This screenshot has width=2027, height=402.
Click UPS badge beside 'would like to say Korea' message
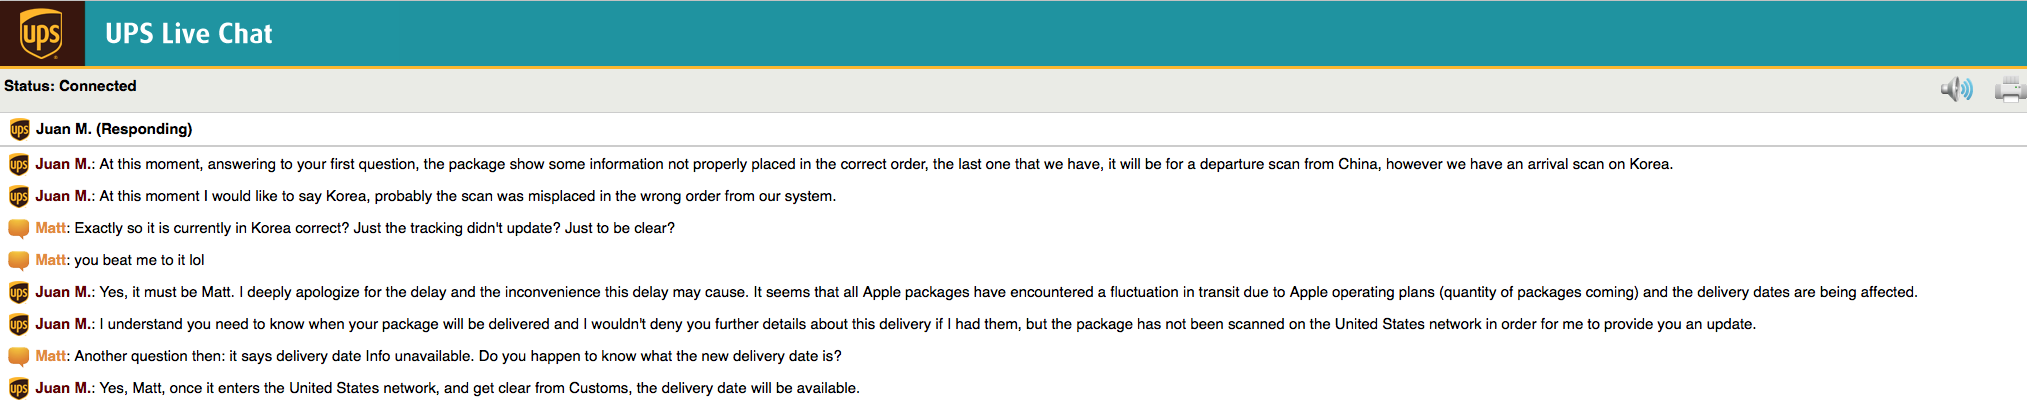pos(19,196)
